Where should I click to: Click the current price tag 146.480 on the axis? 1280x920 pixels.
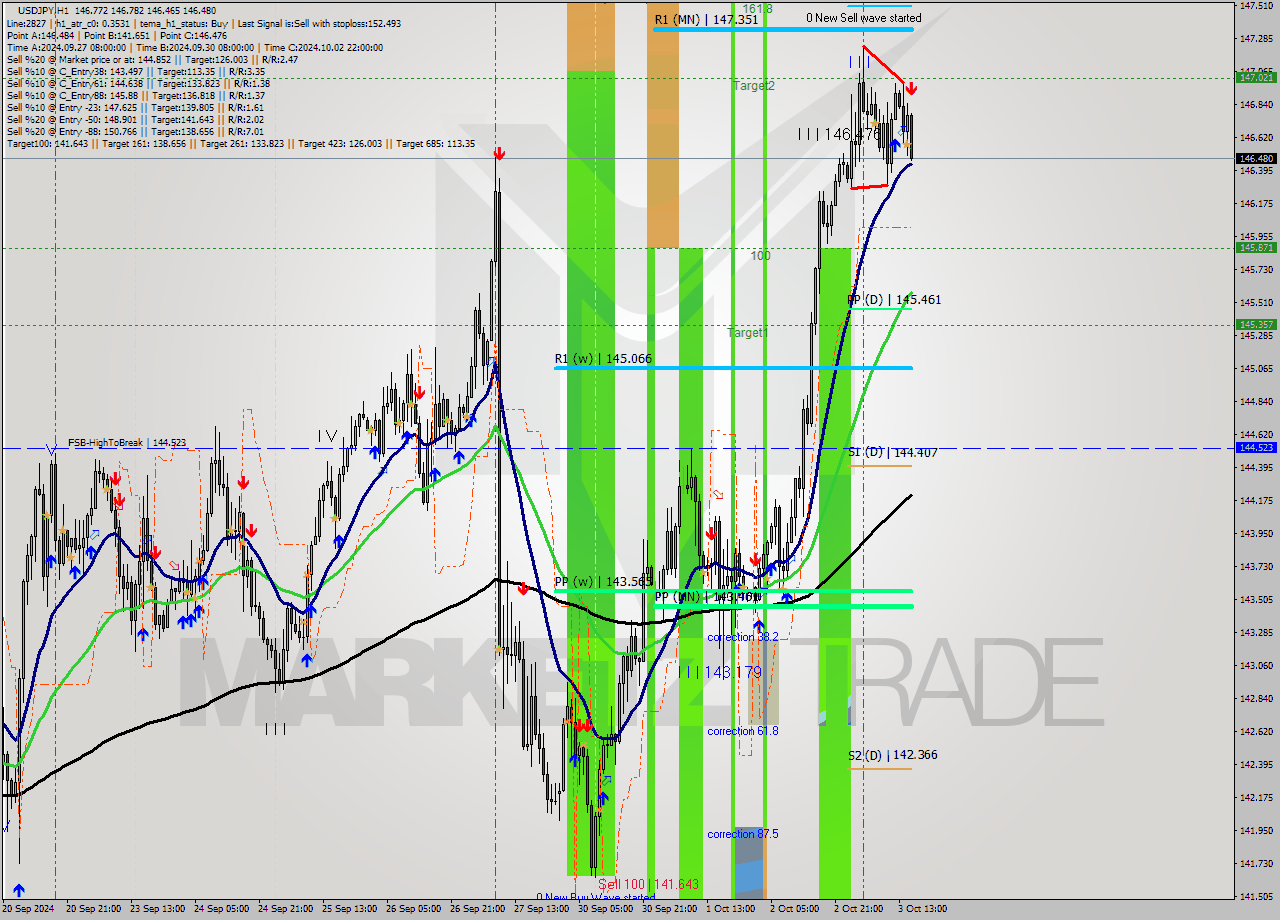(x=1256, y=158)
